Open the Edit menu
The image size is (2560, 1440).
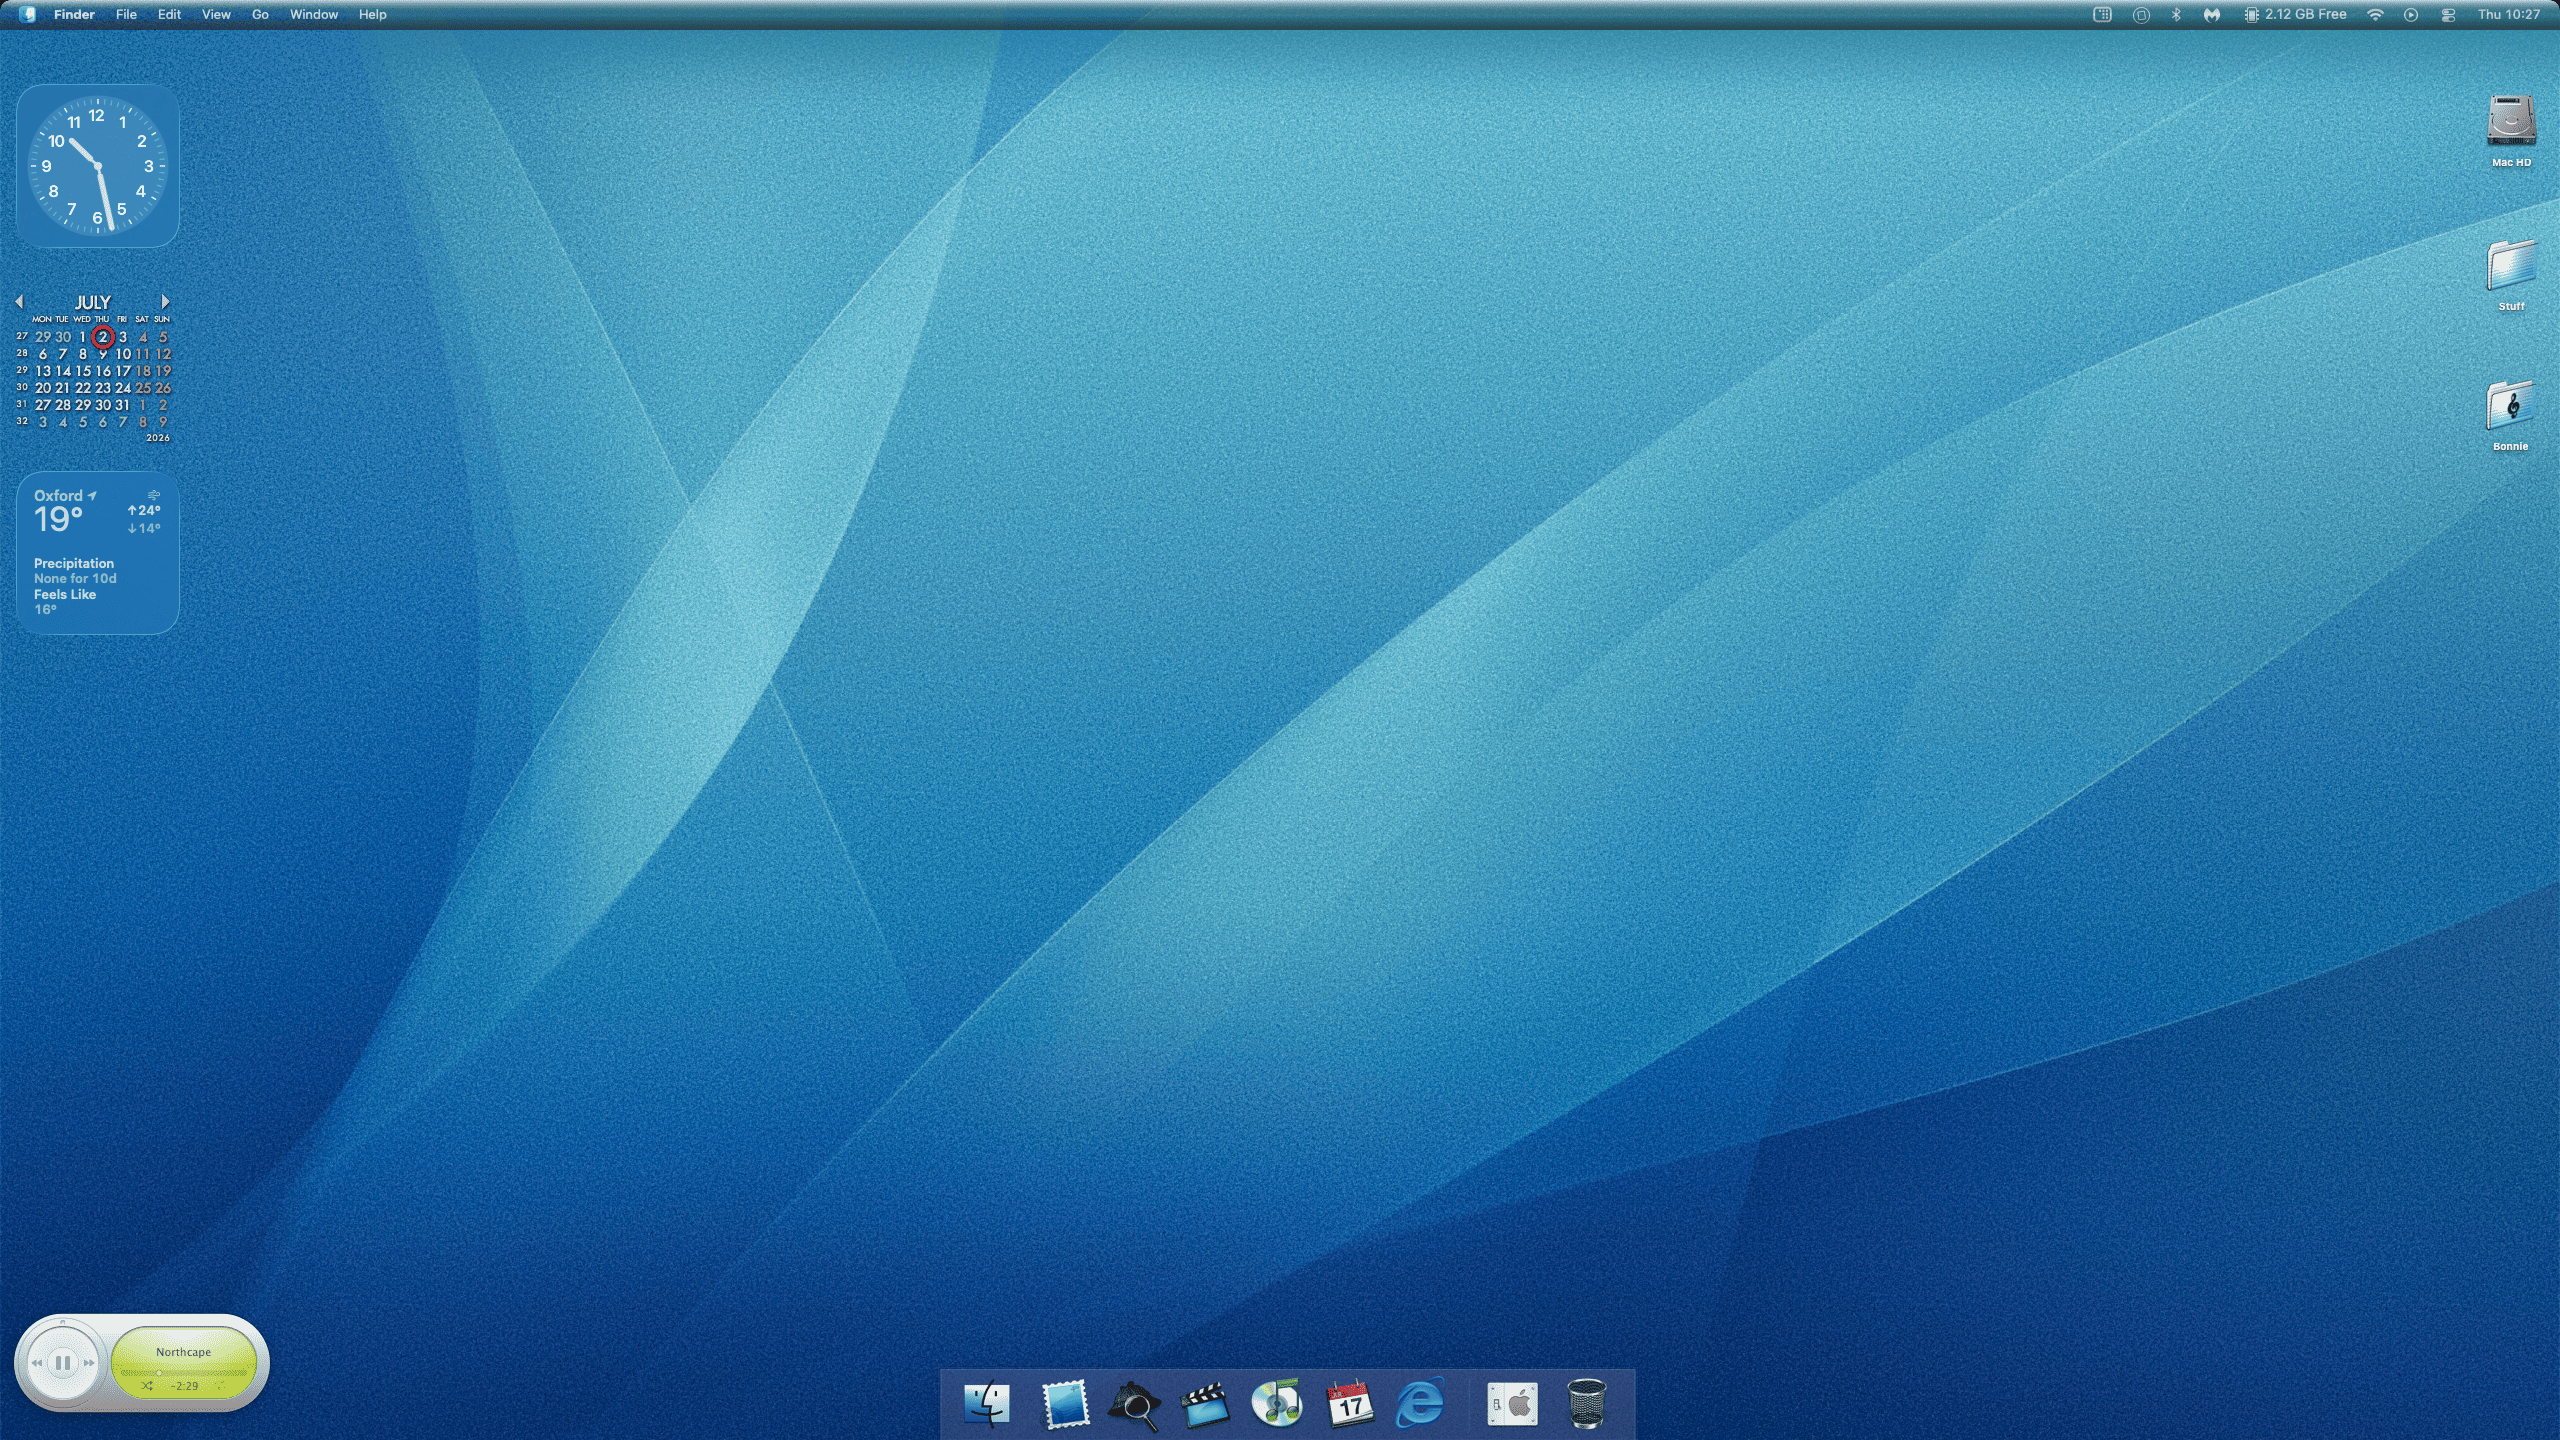(x=169, y=14)
